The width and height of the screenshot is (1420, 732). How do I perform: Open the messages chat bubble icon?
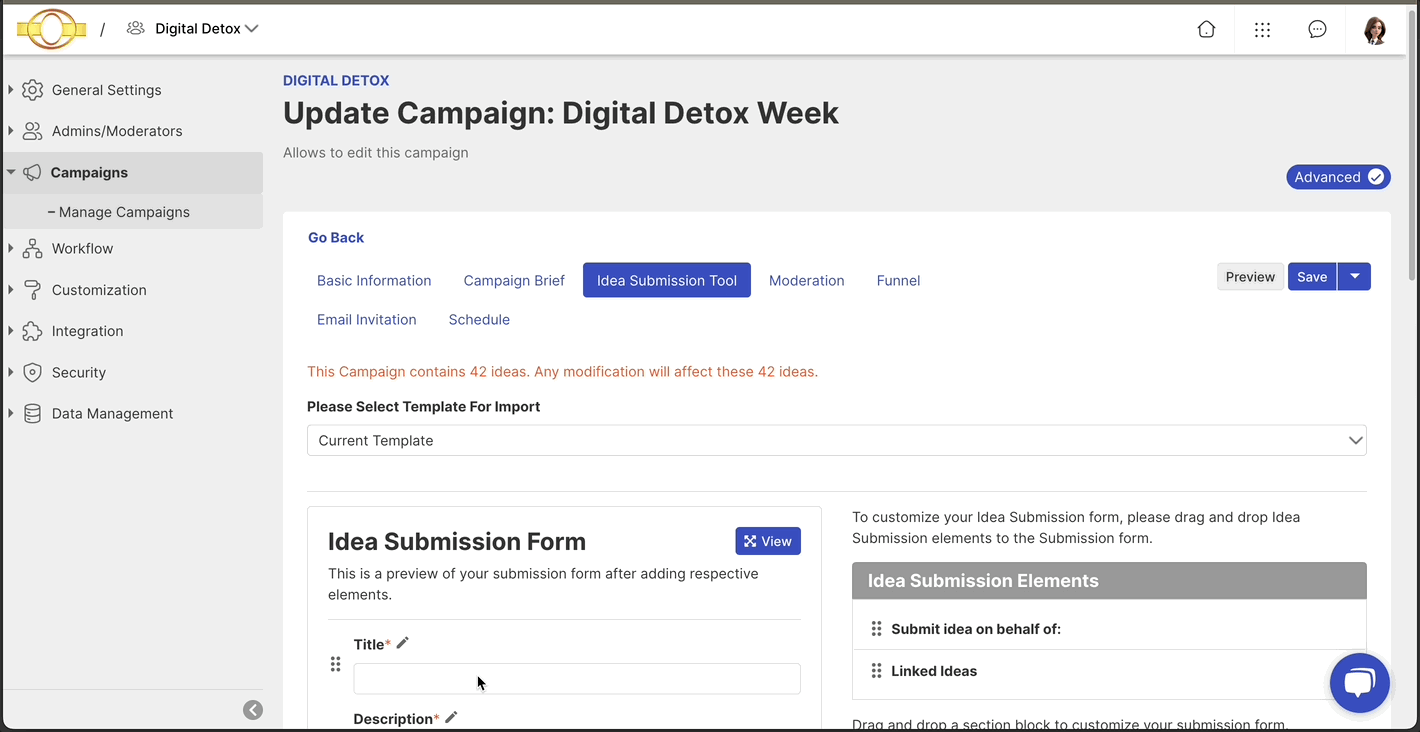(x=1317, y=29)
